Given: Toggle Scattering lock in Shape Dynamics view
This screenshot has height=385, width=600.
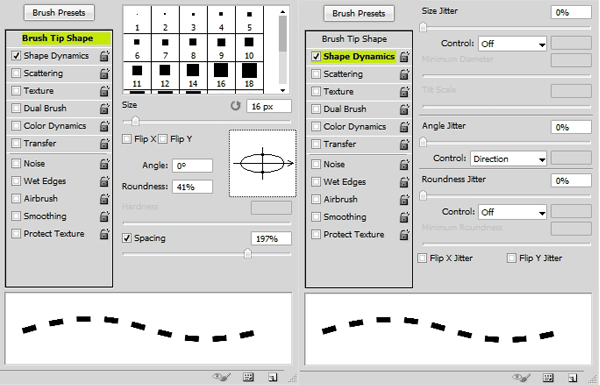Looking at the screenshot, I should (x=404, y=74).
